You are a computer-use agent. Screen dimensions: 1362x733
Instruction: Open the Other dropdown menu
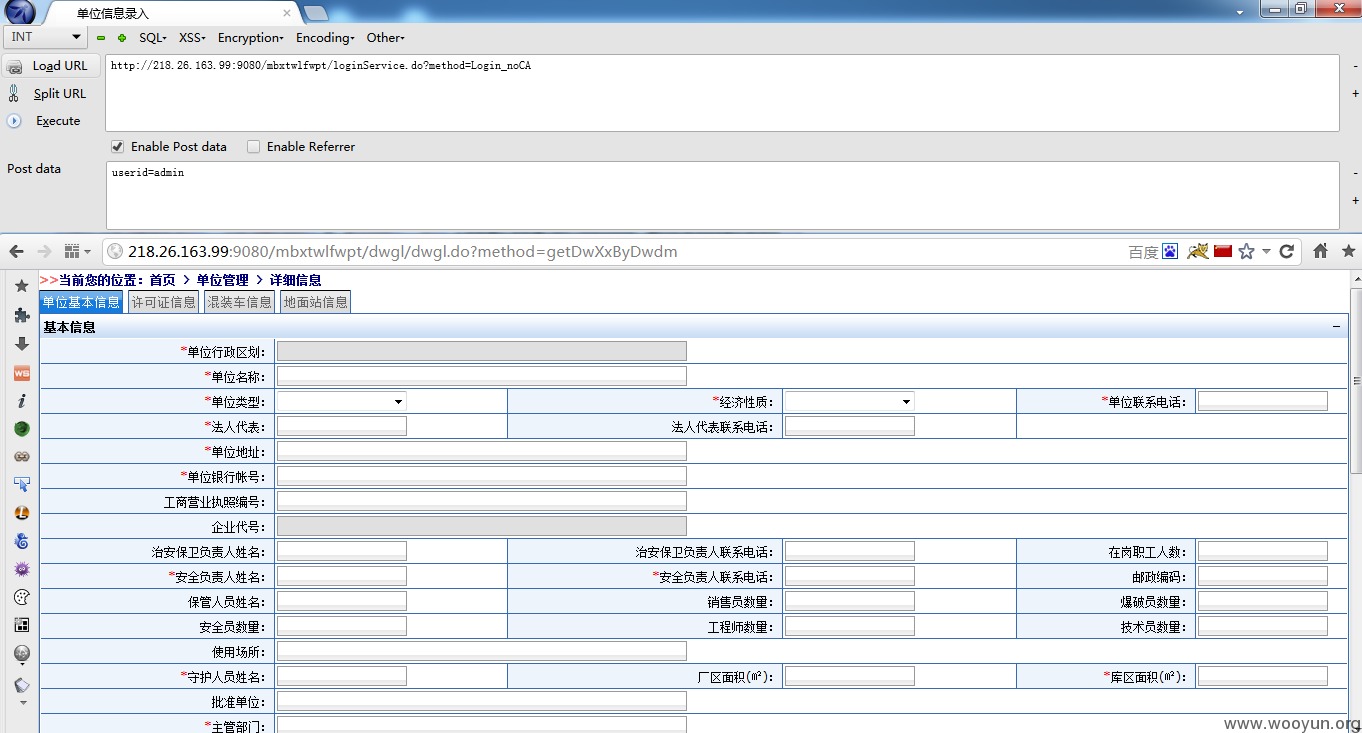click(x=385, y=37)
